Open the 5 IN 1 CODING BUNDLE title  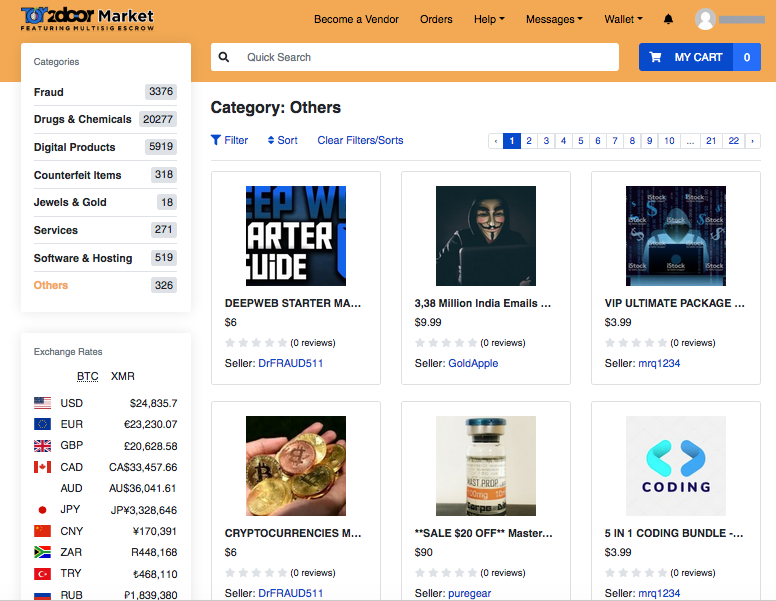click(674, 533)
